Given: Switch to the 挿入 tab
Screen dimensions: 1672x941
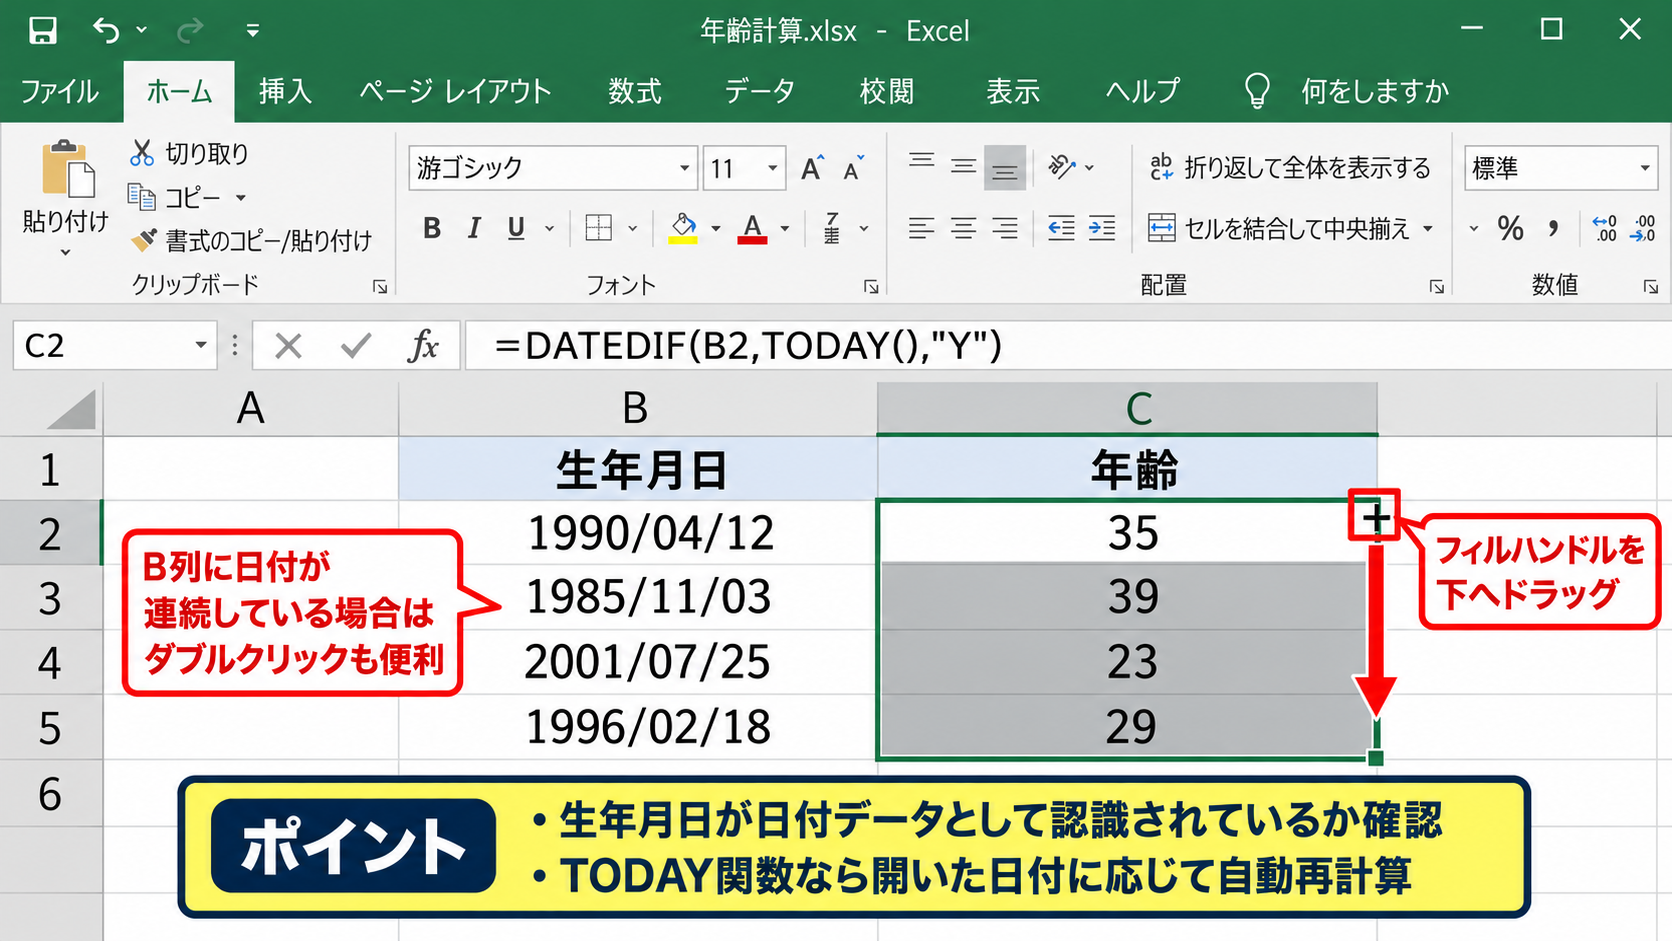Looking at the screenshot, I should tap(285, 92).
